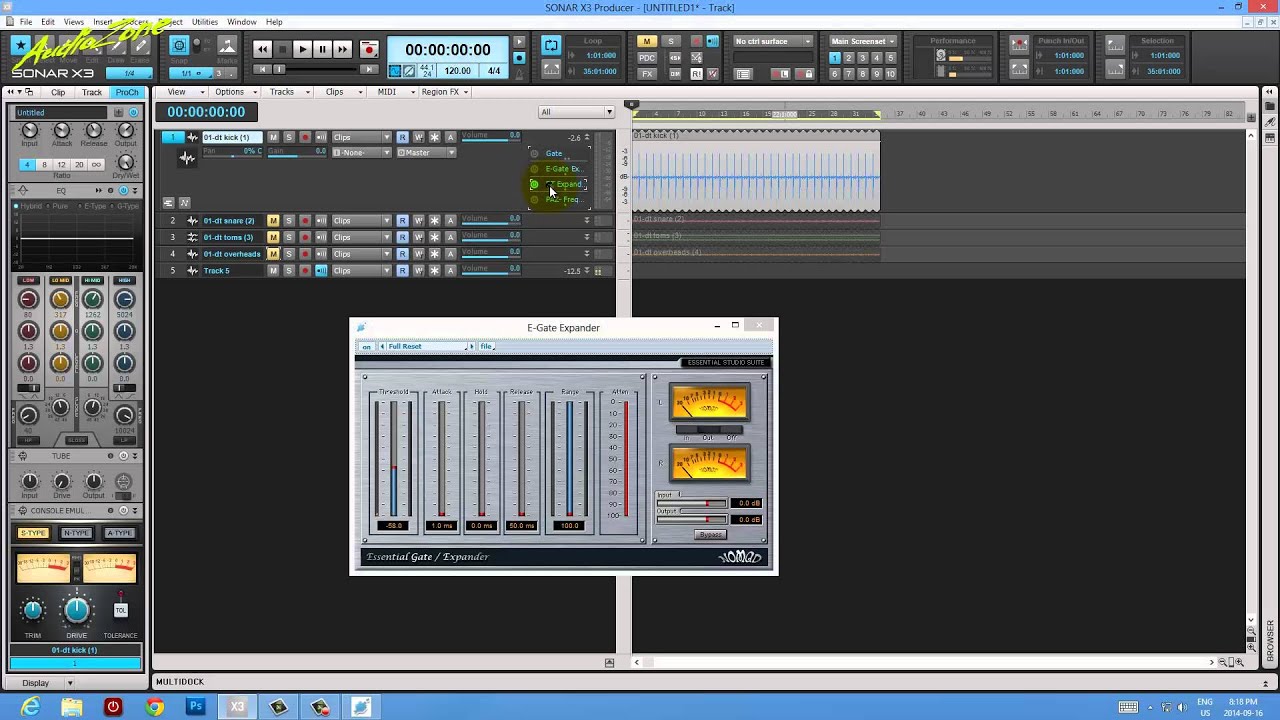The height and width of the screenshot is (720, 1280).
Task: Solo the 01-dt kick track
Action: (x=289, y=137)
